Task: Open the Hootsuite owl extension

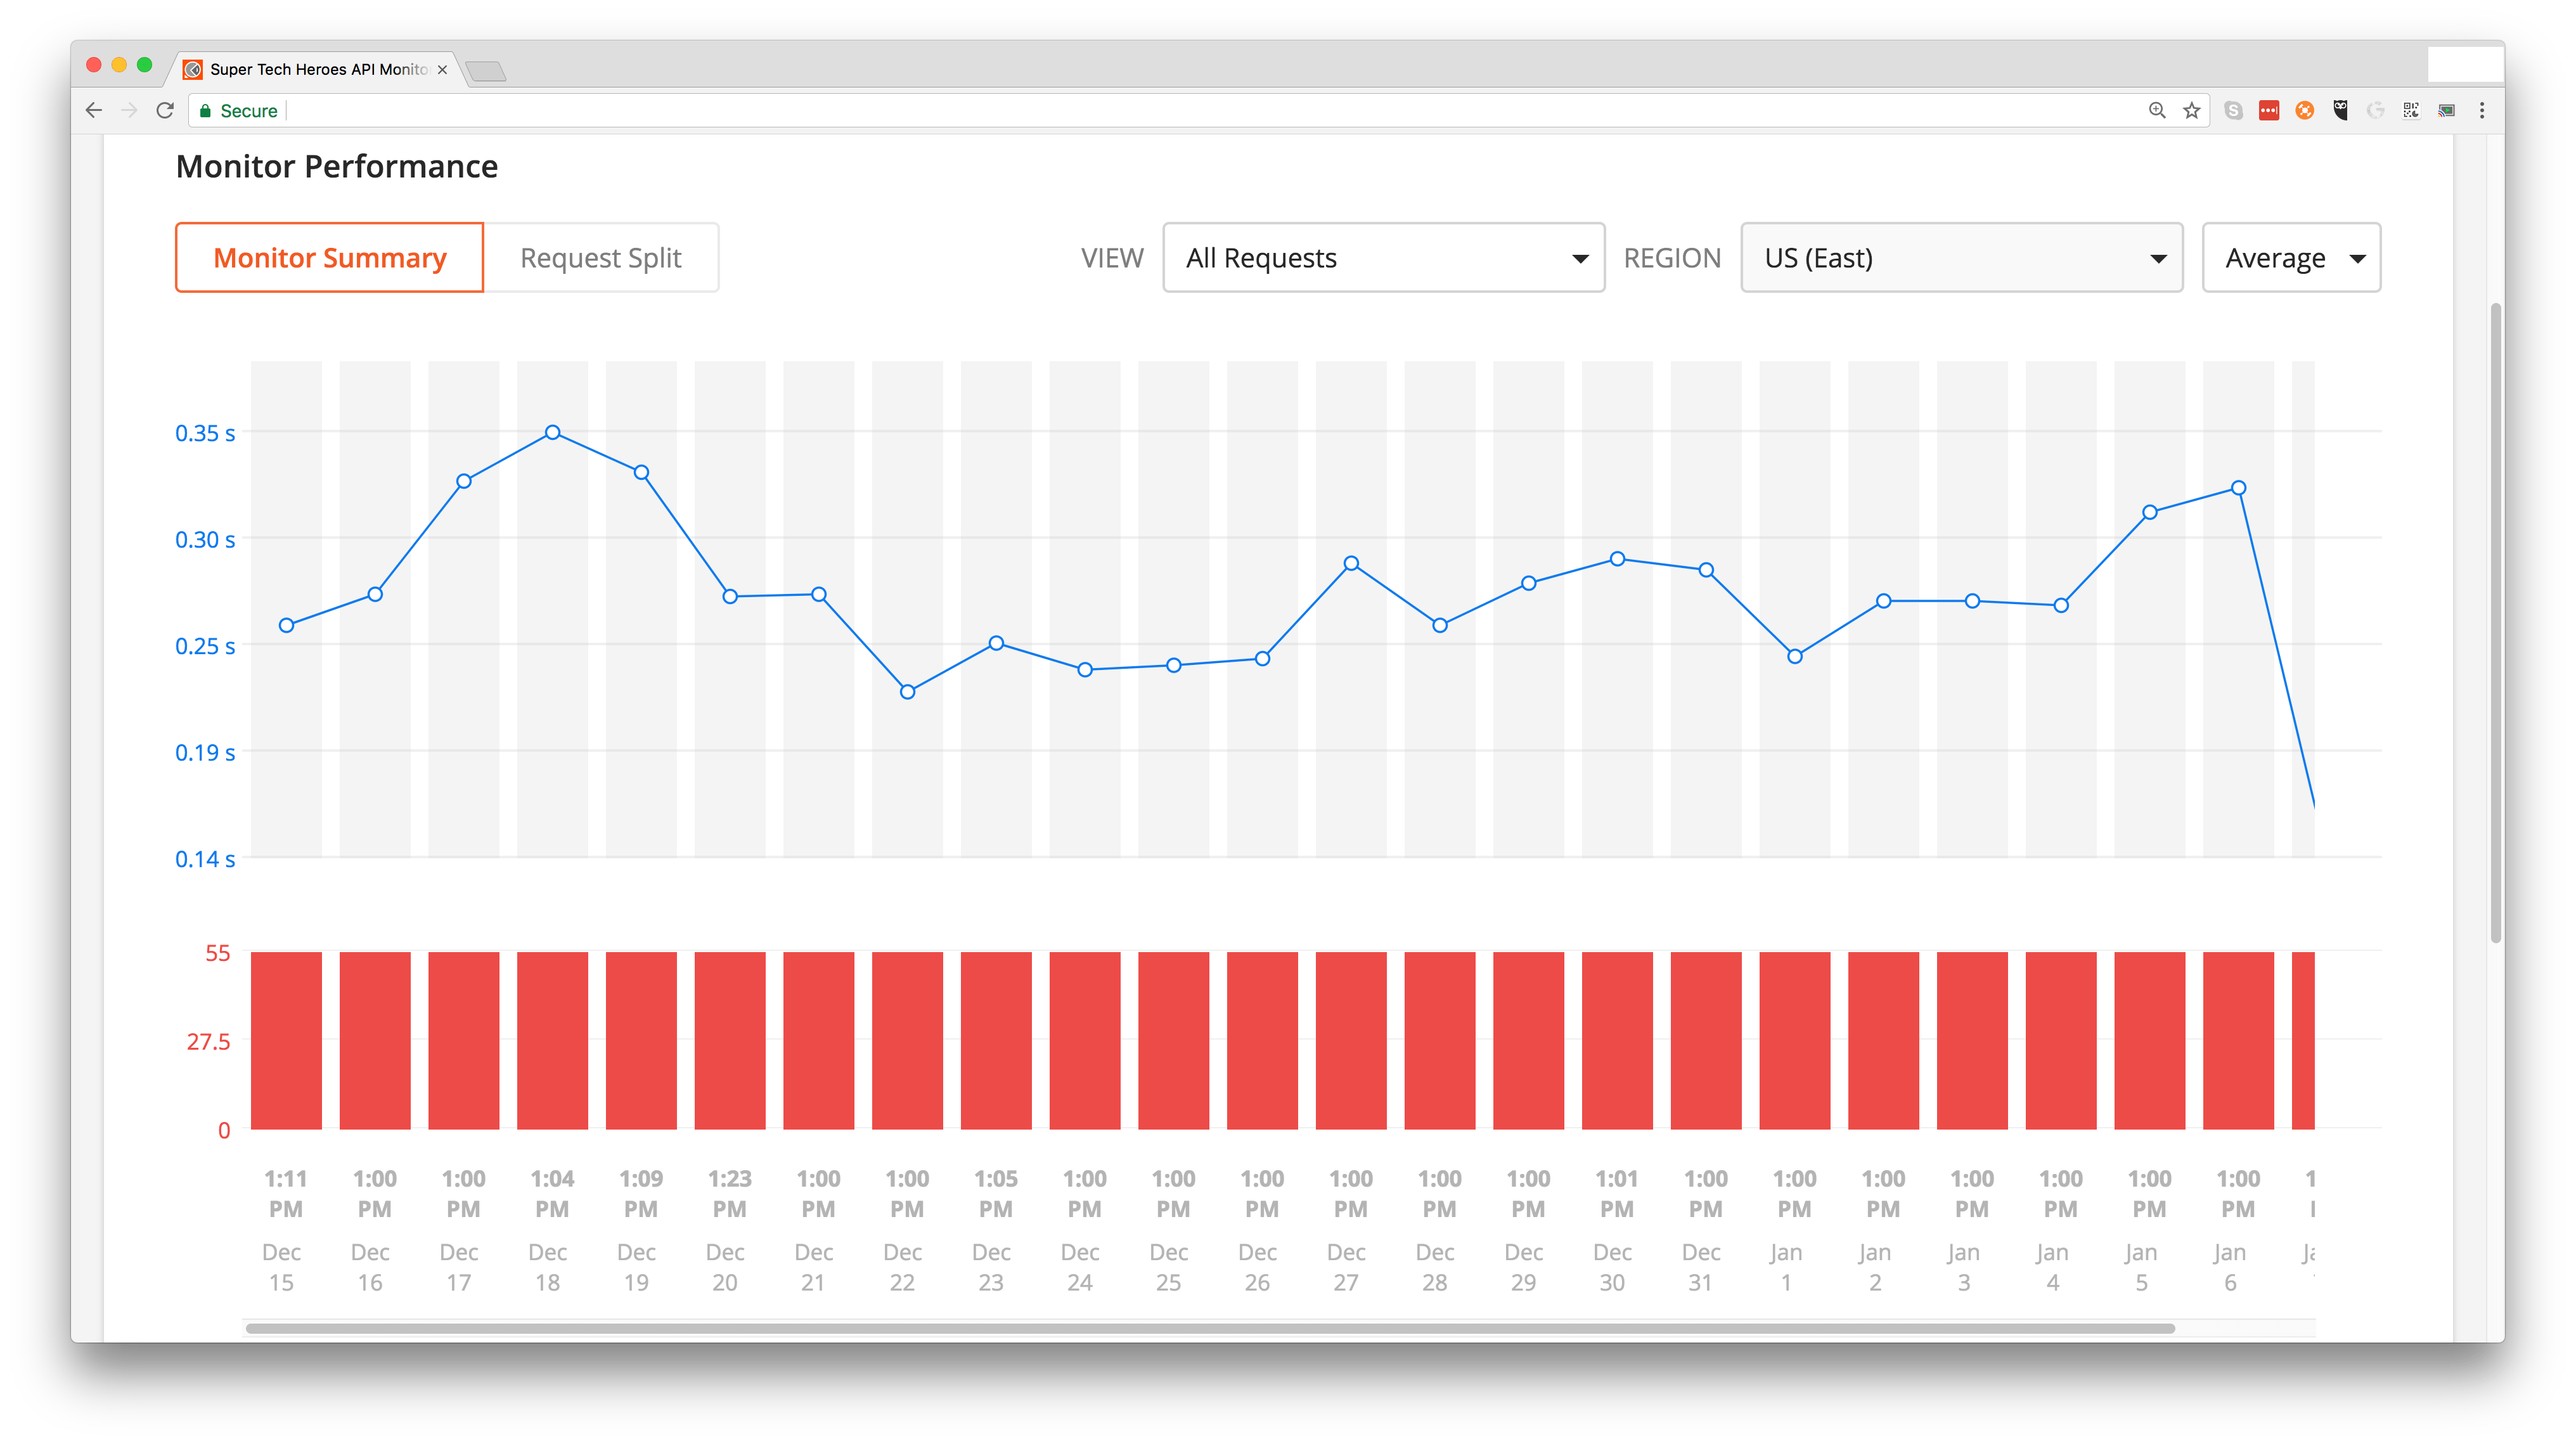Action: (x=2341, y=111)
